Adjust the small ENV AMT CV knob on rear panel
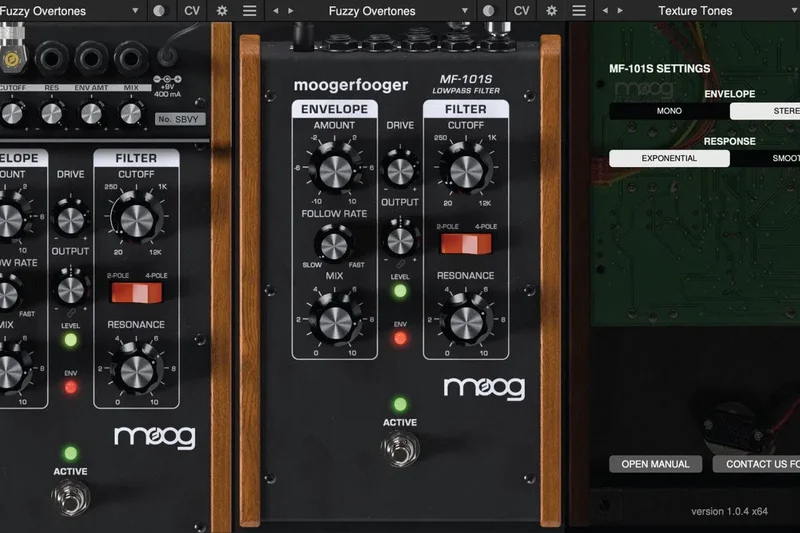800x533 pixels. (x=91, y=114)
